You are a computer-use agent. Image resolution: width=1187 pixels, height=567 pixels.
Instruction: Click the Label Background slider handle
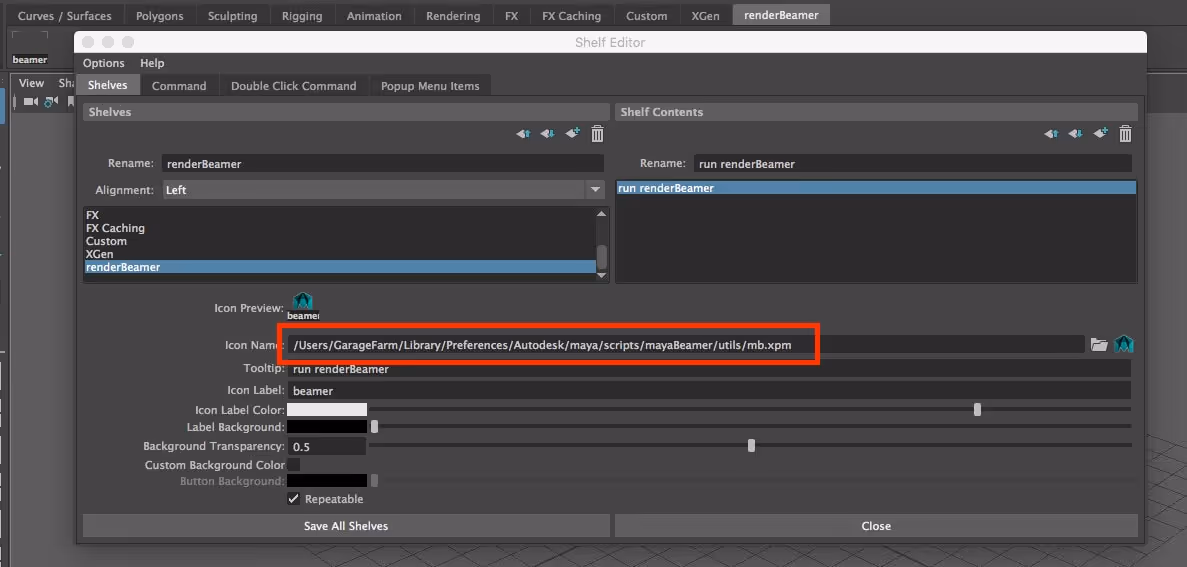tap(374, 427)
